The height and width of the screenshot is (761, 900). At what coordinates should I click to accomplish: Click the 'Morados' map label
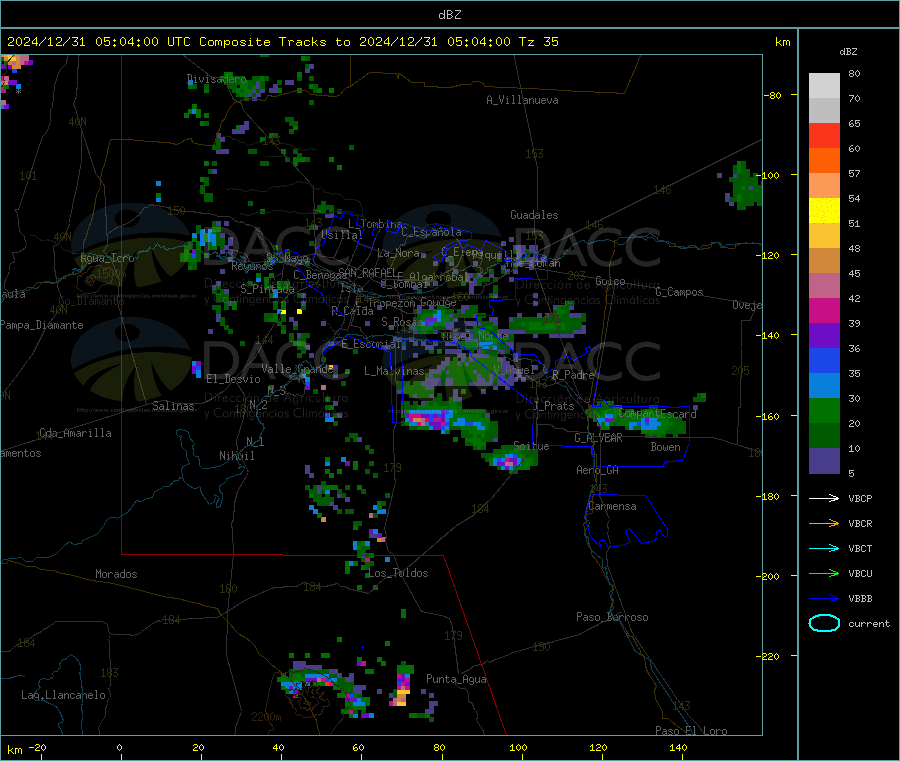[x=116, y=574]
